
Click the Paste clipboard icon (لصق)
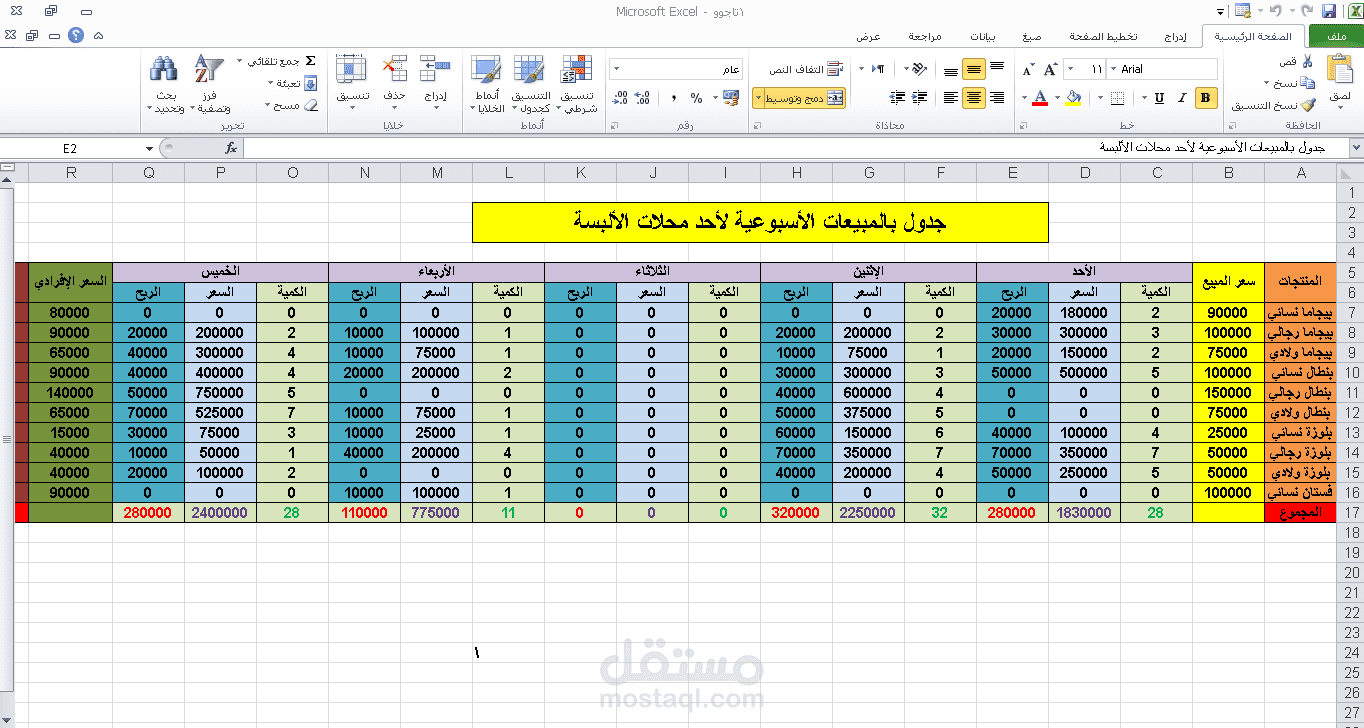(x=1340, y=70)
